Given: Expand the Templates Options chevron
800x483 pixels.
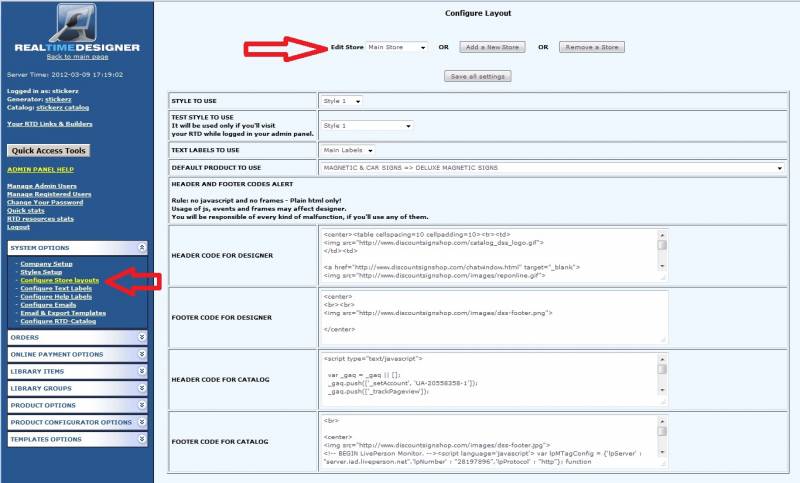Looking at the screenshot, I should point(142,439).
